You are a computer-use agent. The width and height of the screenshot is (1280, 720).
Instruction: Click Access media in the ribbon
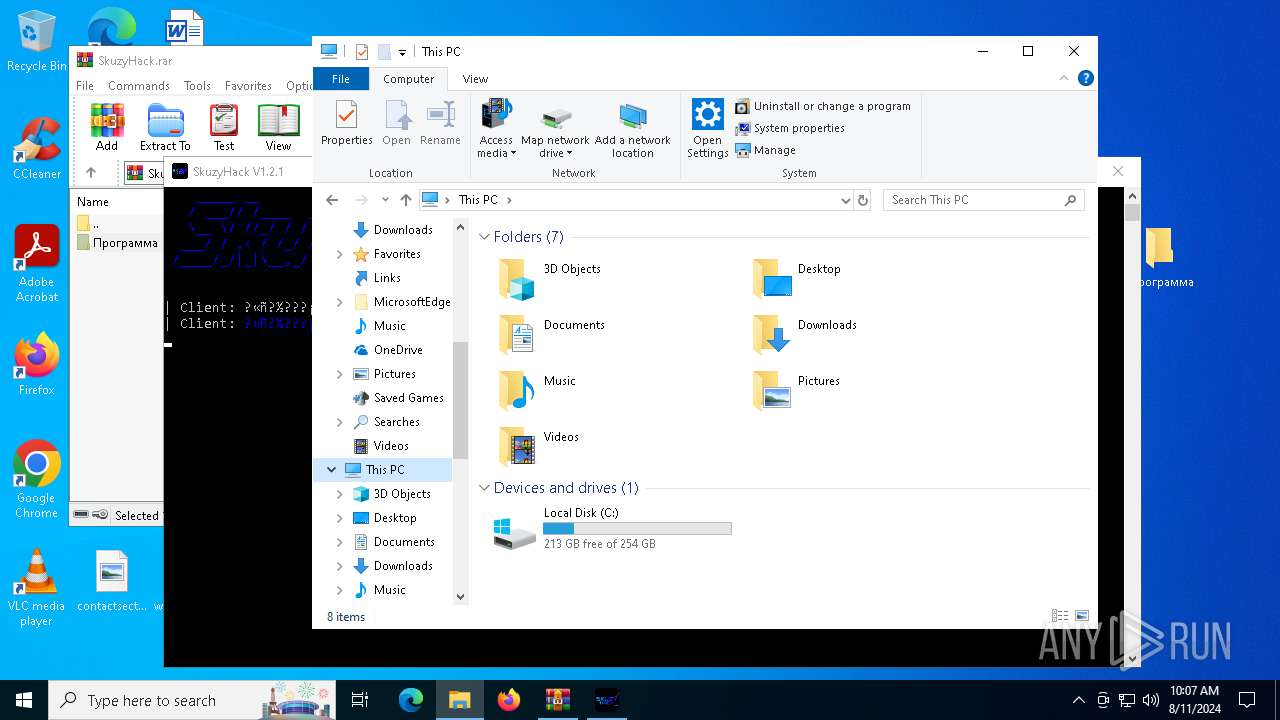496,128
